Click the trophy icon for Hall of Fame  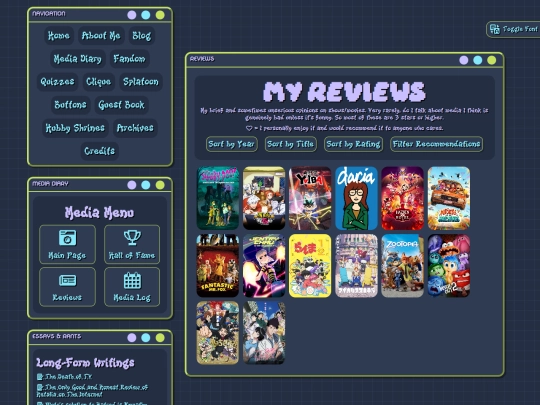point(132,238)
